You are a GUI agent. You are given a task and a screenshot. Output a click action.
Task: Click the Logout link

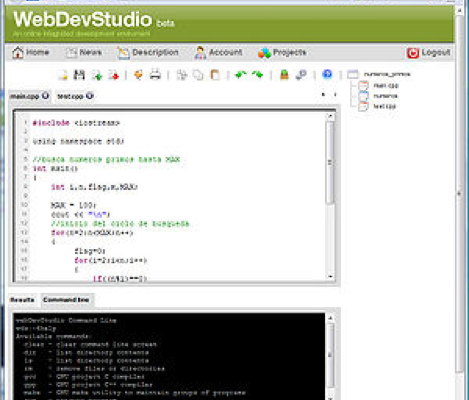(436, 52)
